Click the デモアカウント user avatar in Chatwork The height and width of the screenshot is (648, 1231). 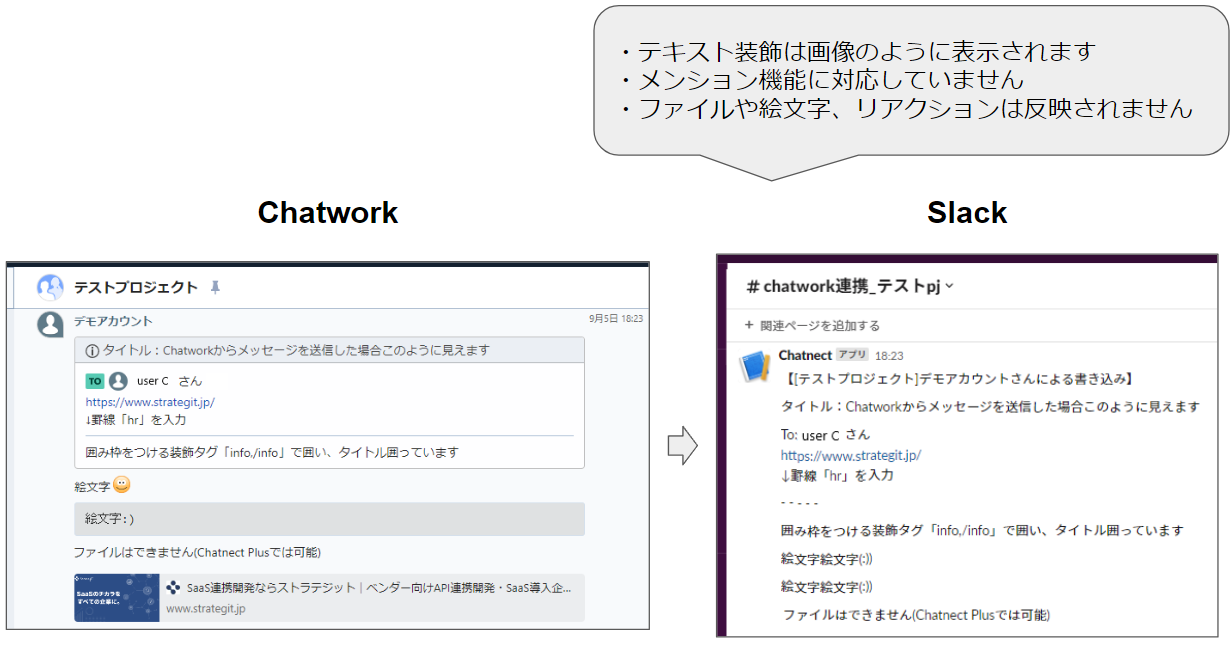(50, 324)
